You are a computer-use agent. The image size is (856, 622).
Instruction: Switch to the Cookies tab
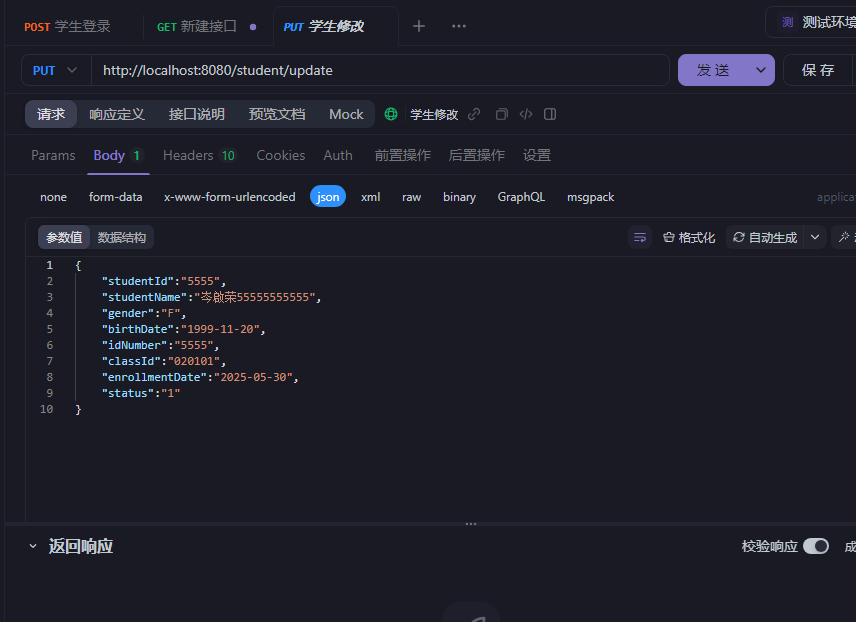click(281, 156)
